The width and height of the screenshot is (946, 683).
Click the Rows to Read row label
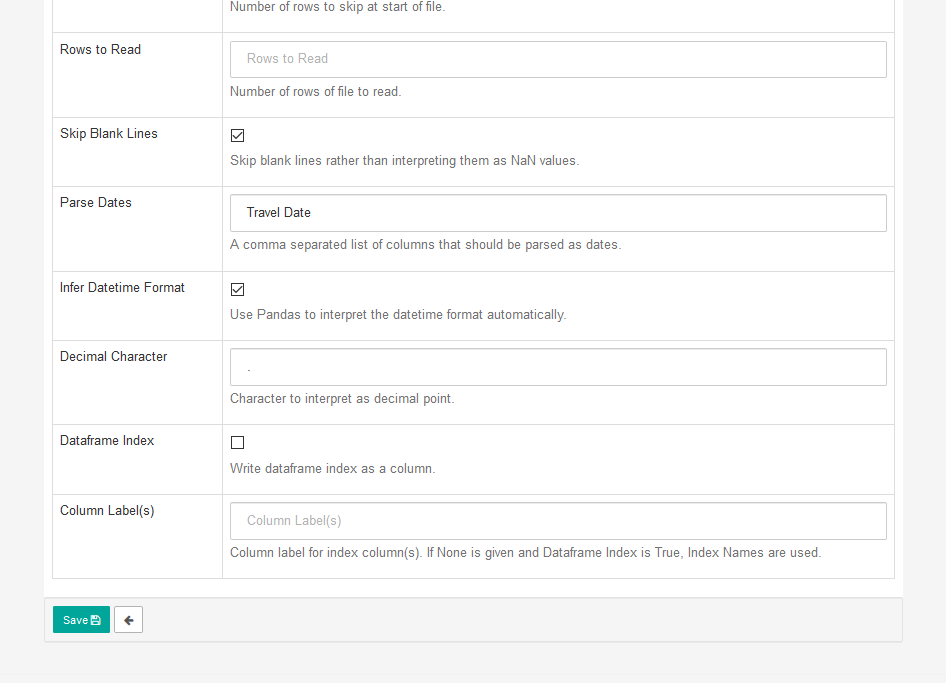[x=100, y=49]
